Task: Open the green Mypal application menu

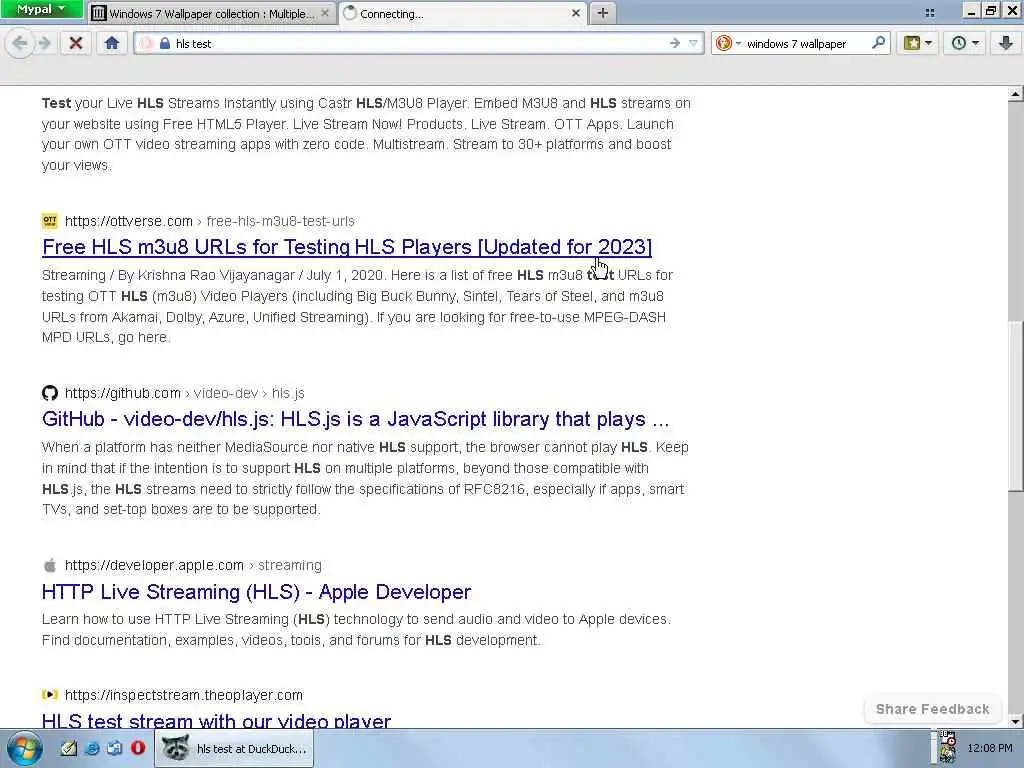Action: [41, 9]
